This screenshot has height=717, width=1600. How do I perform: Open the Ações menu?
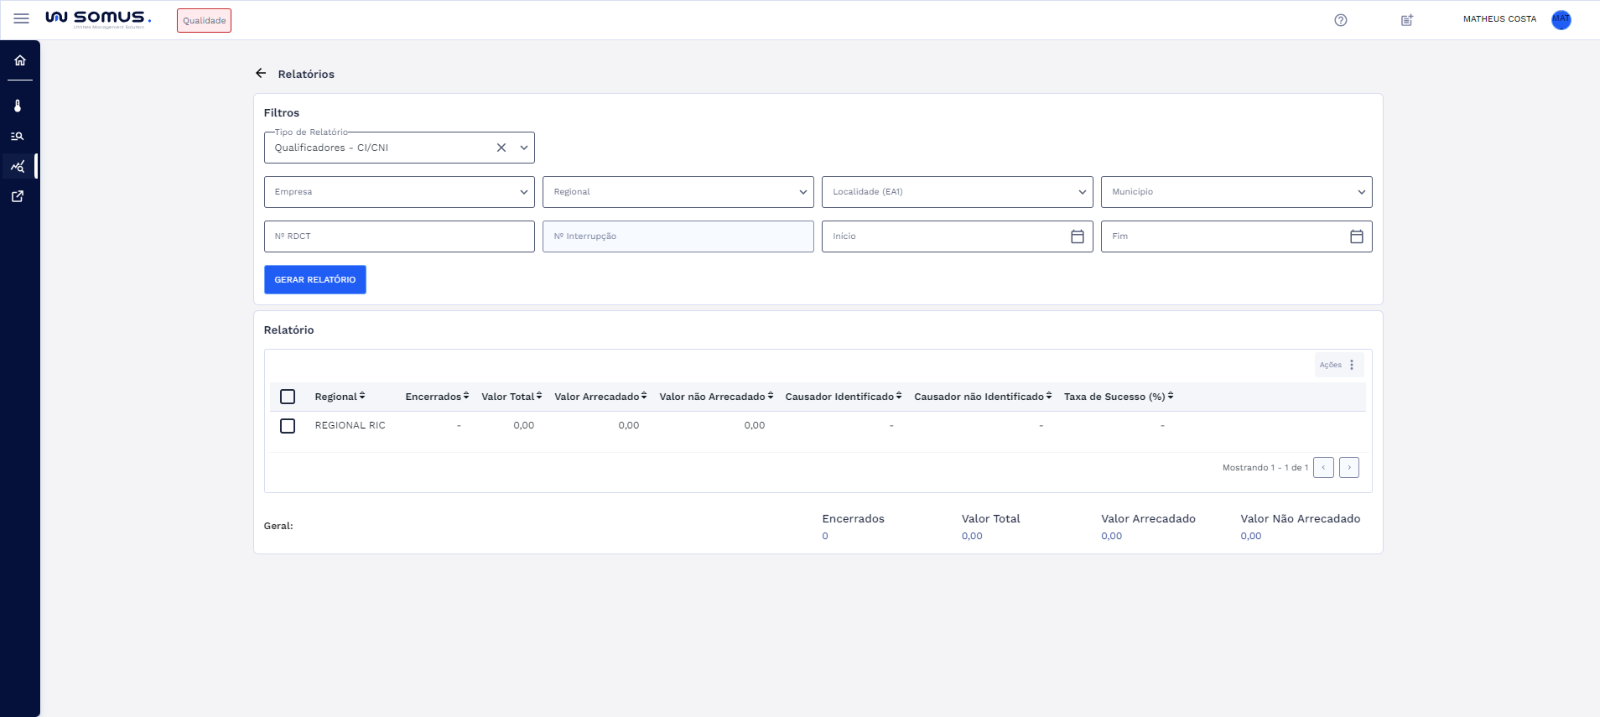click(1338, 365)
